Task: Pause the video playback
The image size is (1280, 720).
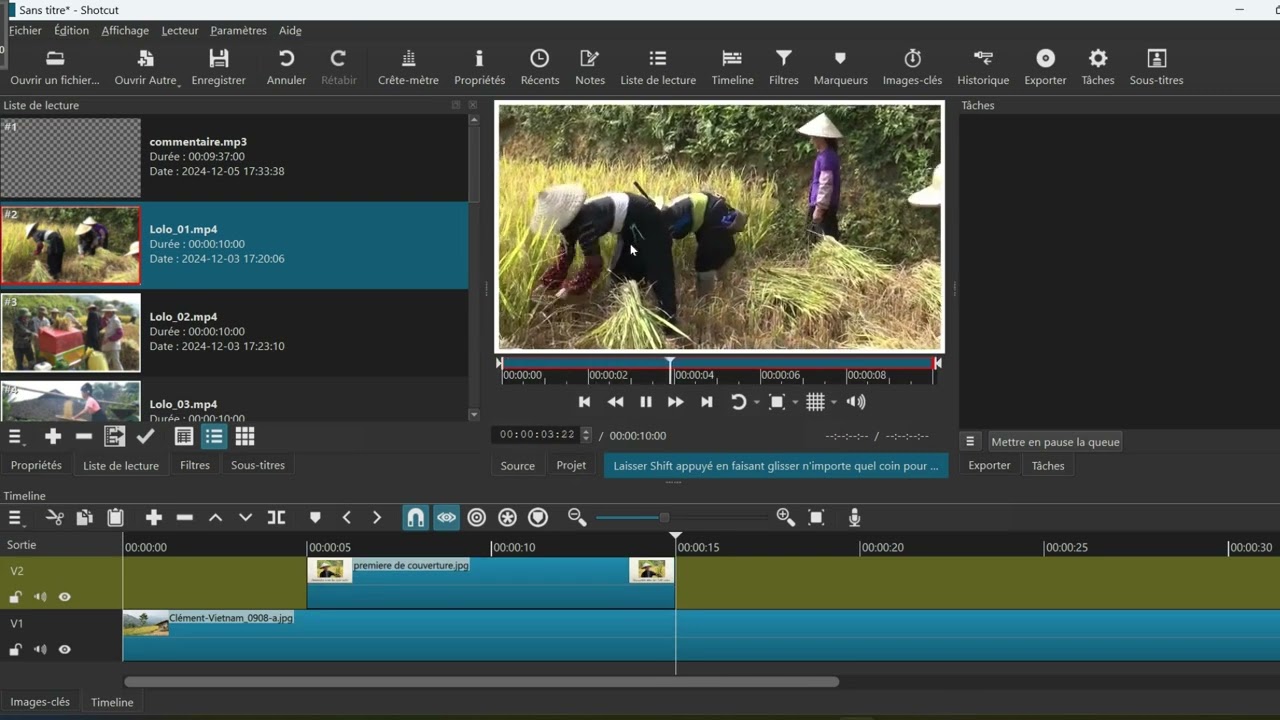Action: [x=646, y=402]
